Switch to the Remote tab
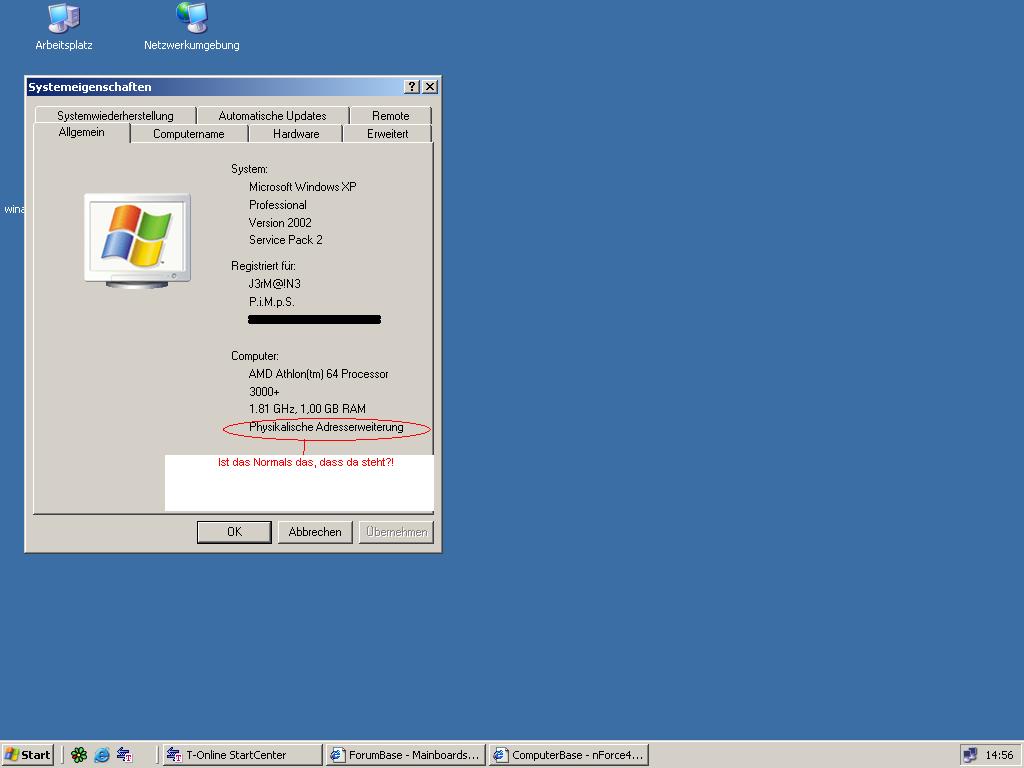This screenshot has height=768, width=1024. point(391,116)
